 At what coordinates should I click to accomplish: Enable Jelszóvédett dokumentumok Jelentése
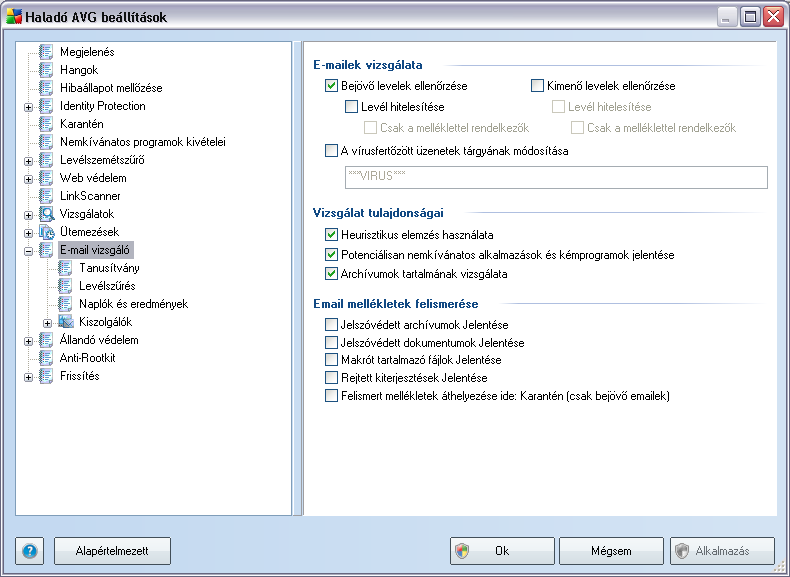pyautogui.click(x=331, y=343)
